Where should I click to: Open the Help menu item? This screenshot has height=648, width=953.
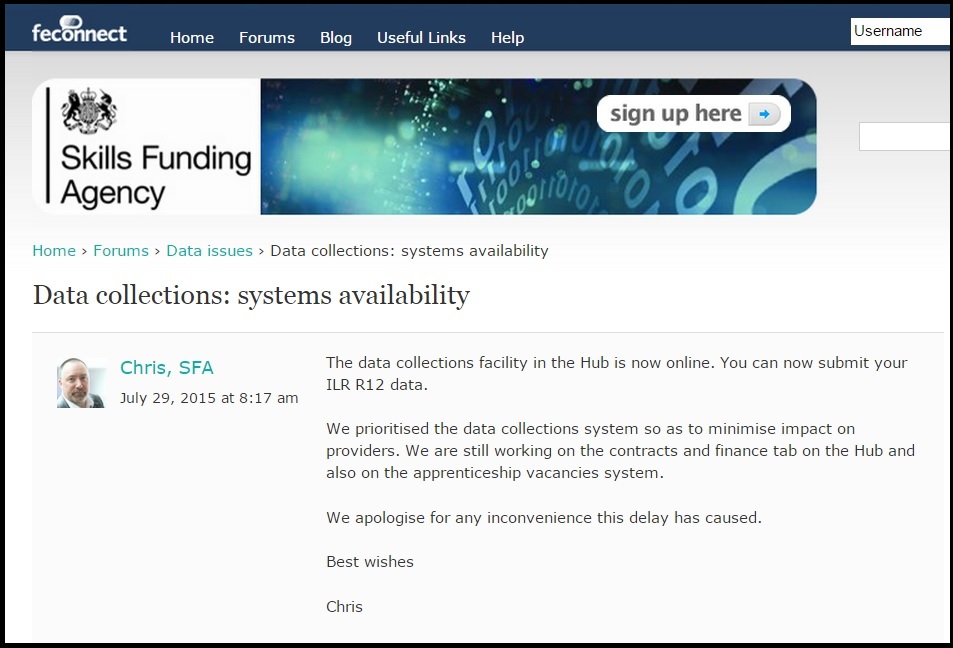point(507,38)
